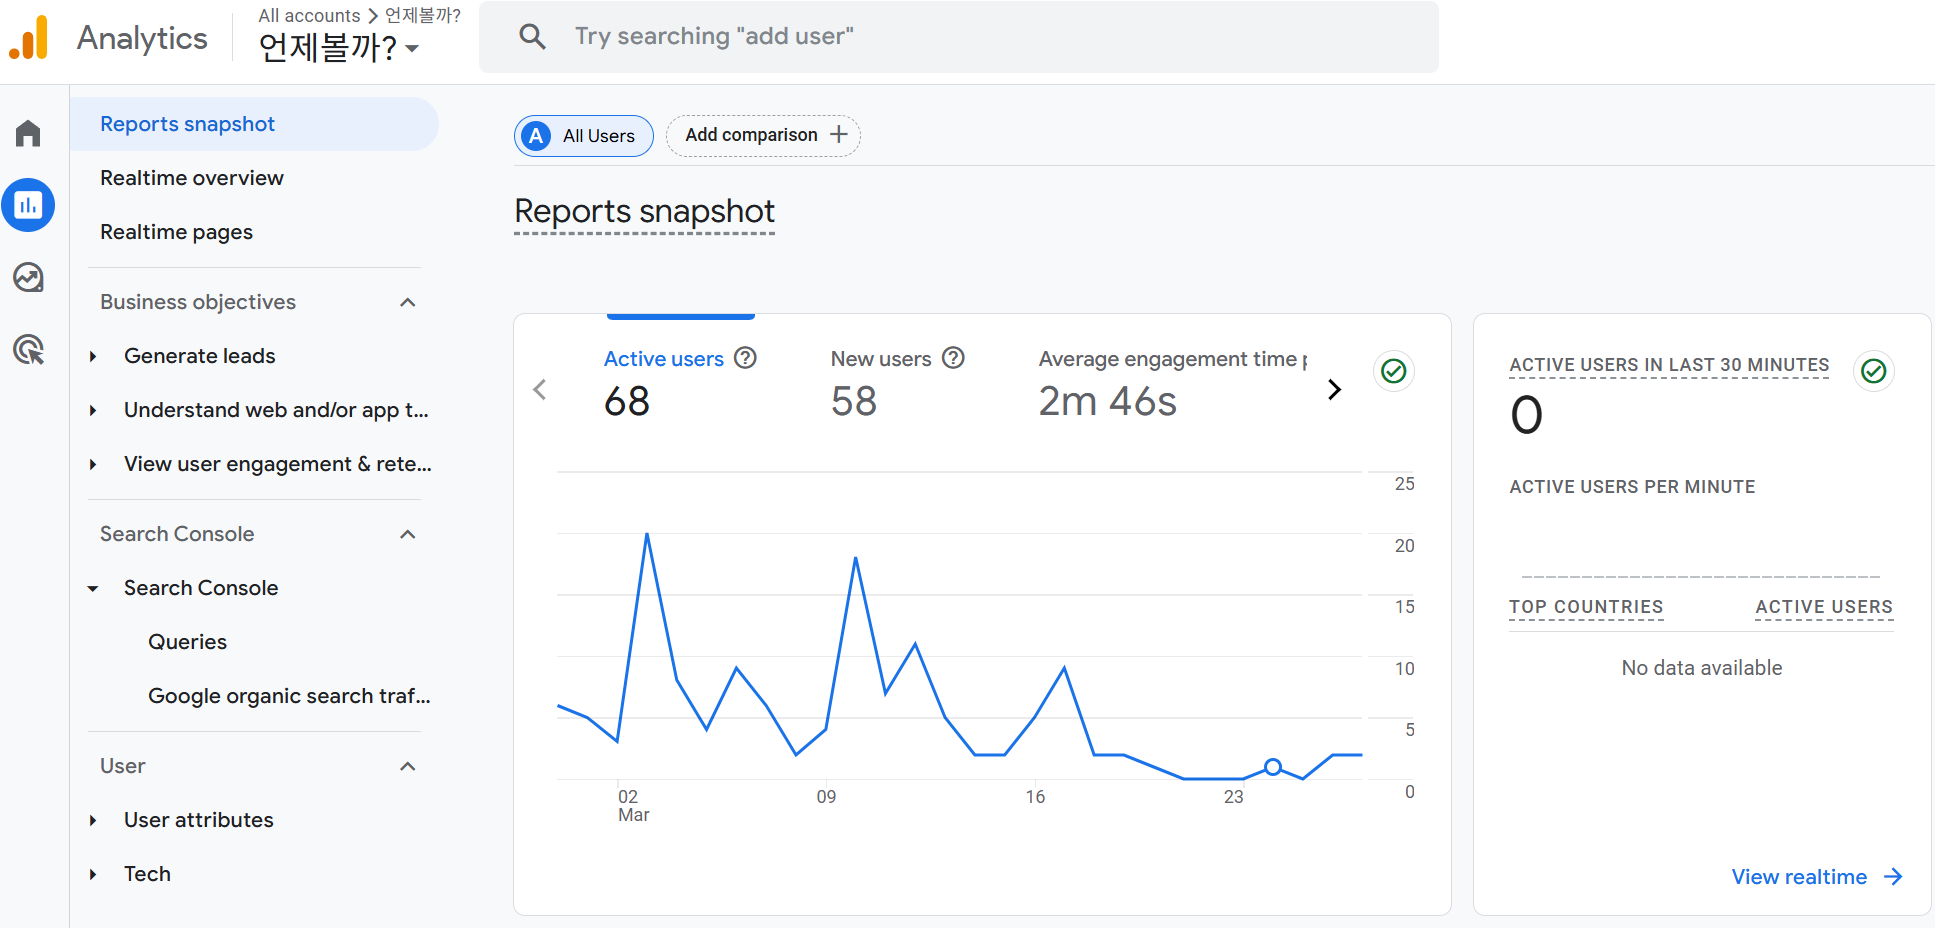The width and height of the screenshot is (1935, 928).
Task: Click help icon next to Active users
Action: tap(745, 358)
